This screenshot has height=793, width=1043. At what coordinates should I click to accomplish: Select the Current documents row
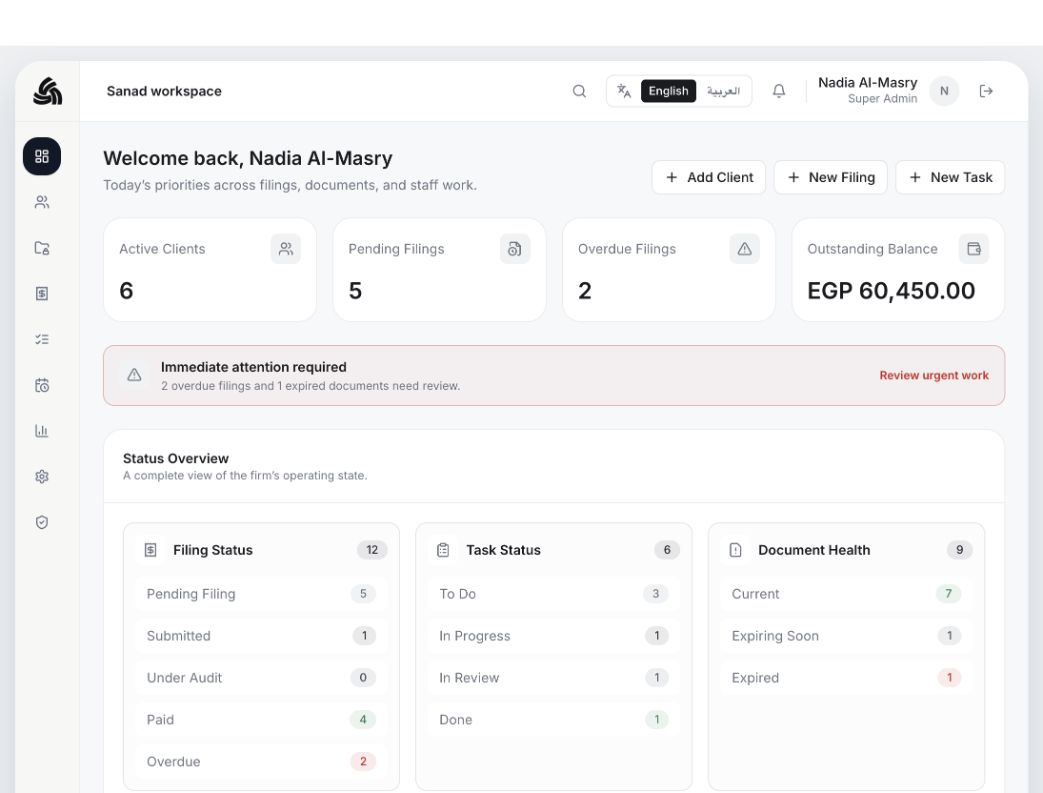(x=847, y=594)
